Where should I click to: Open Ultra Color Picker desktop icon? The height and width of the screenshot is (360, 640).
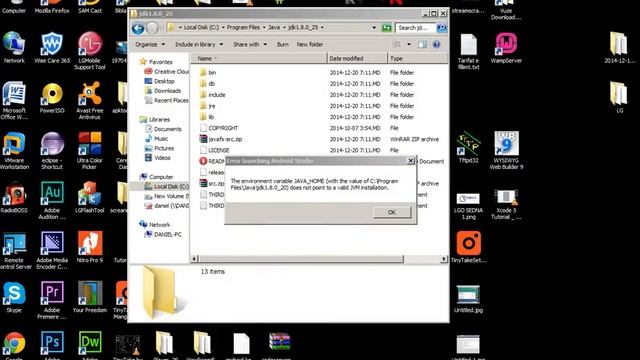pos(89,151)
